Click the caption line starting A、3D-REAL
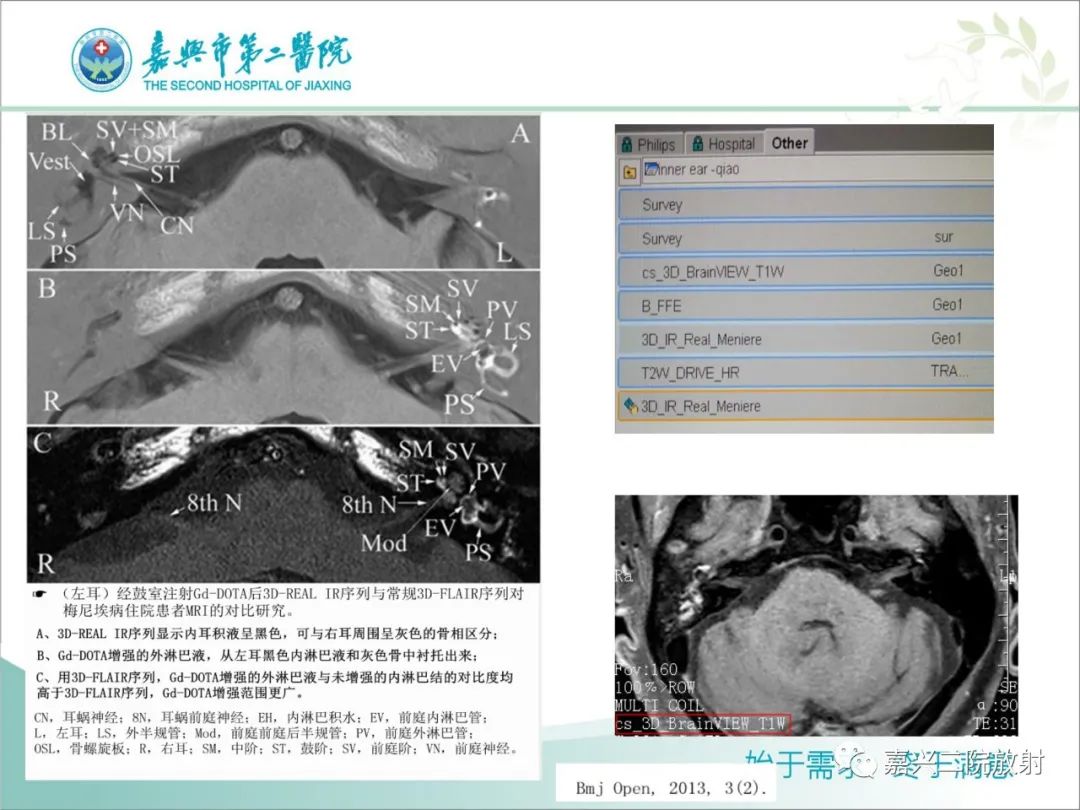 click(267, 634)
